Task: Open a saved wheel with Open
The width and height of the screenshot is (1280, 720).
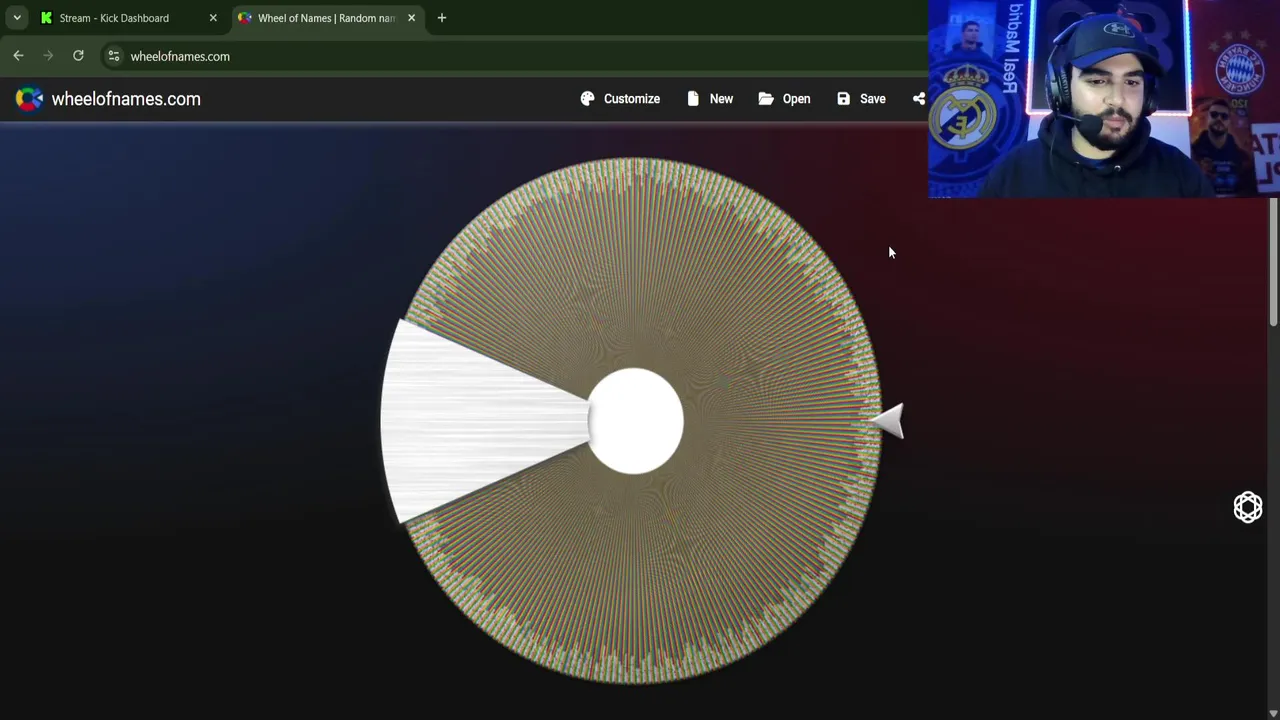Action: 784,99
